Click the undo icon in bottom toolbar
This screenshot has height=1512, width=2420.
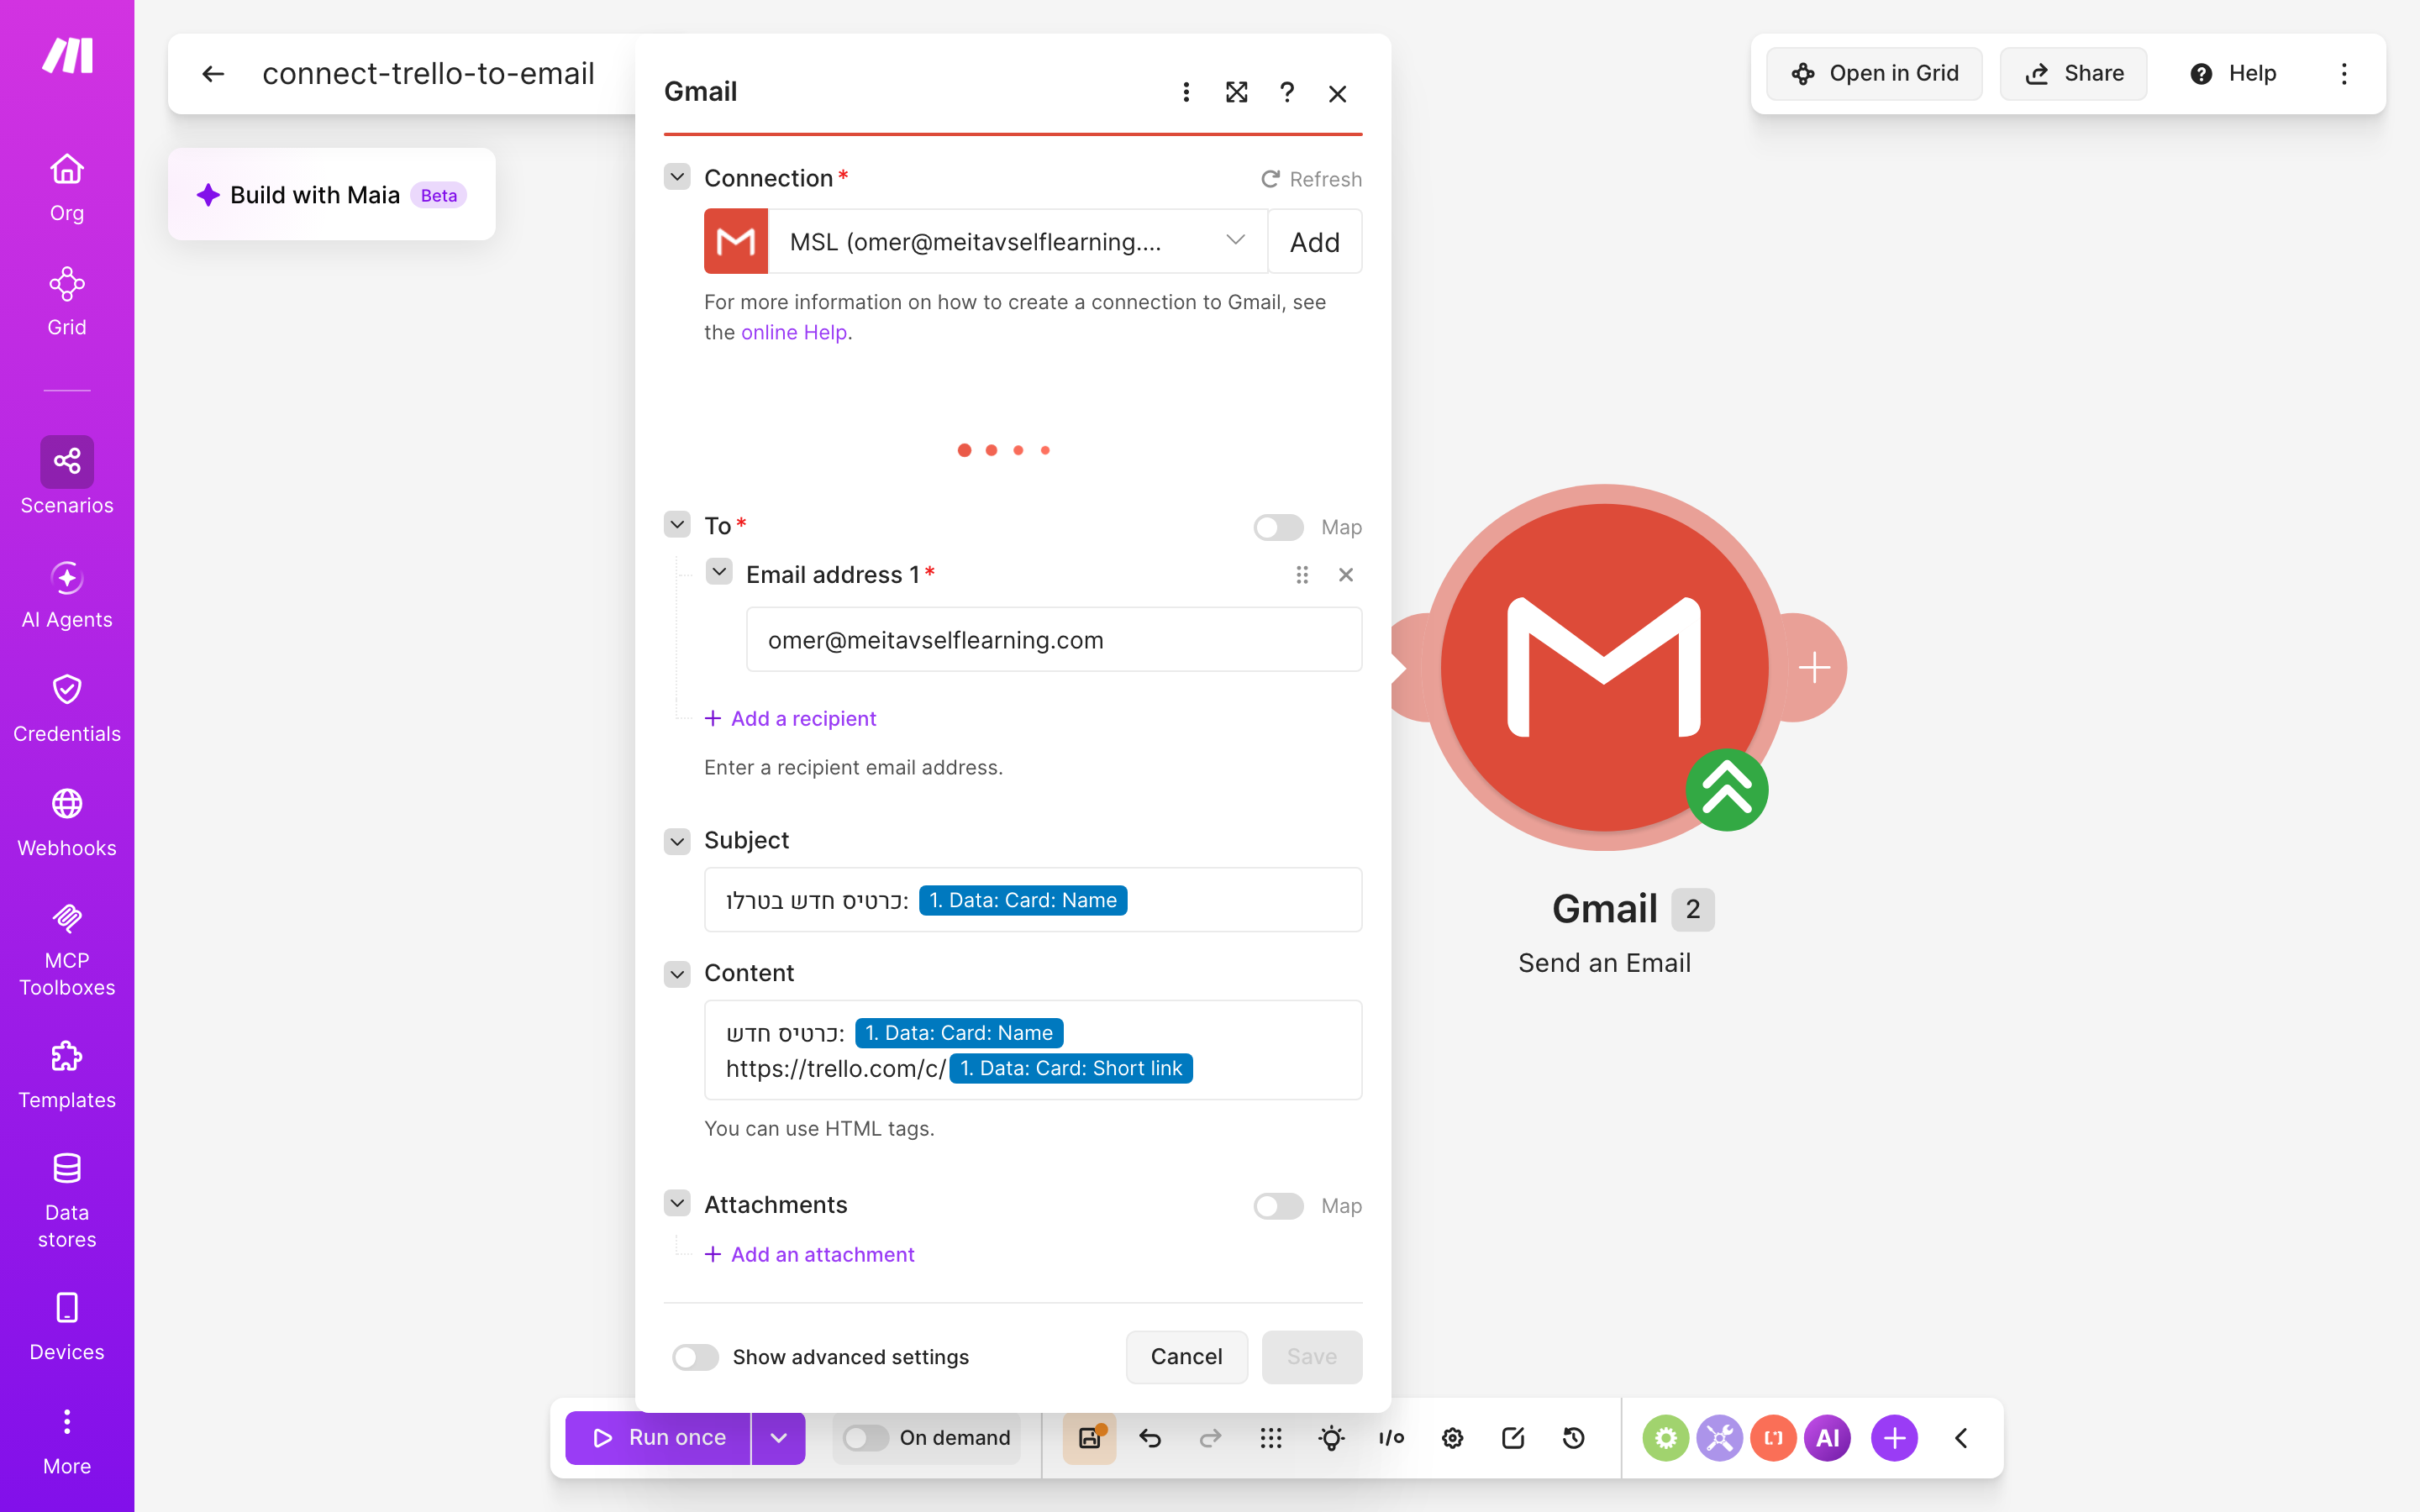coord(1150,1438)
